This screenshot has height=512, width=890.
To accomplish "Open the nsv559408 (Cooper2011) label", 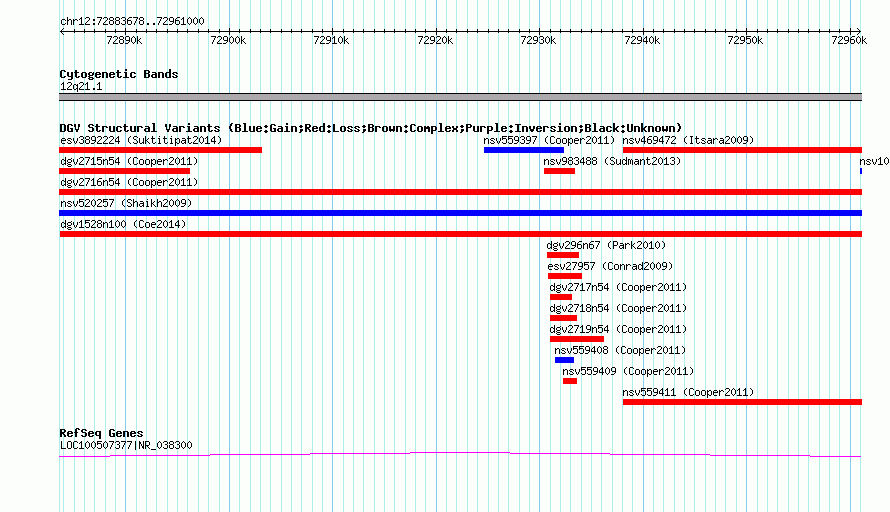I will coord(620,350).
